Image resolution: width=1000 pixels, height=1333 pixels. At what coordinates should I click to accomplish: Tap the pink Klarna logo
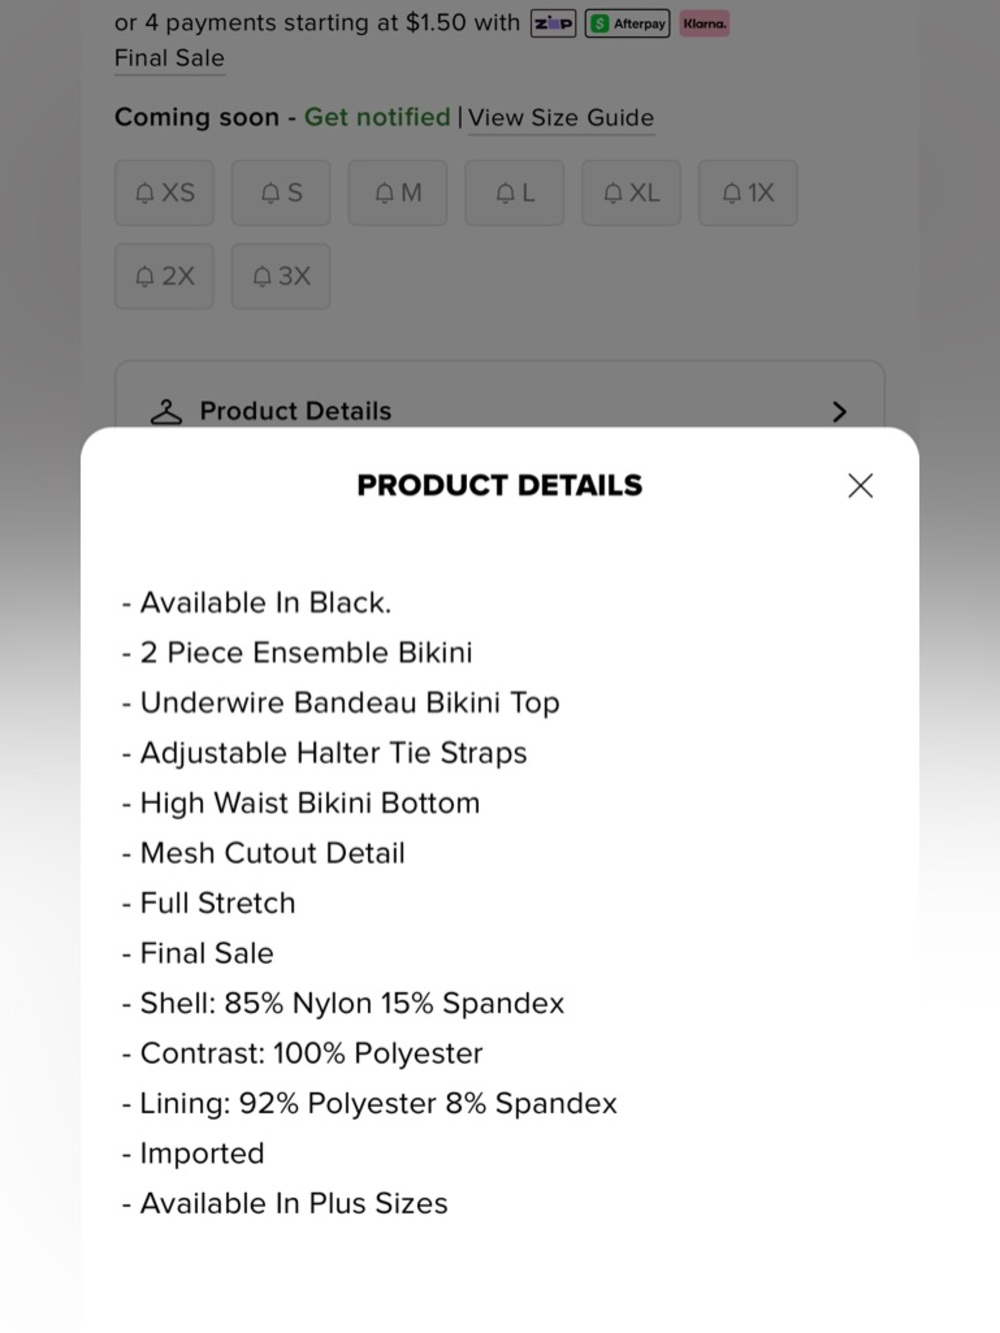[x=705, y=24]
